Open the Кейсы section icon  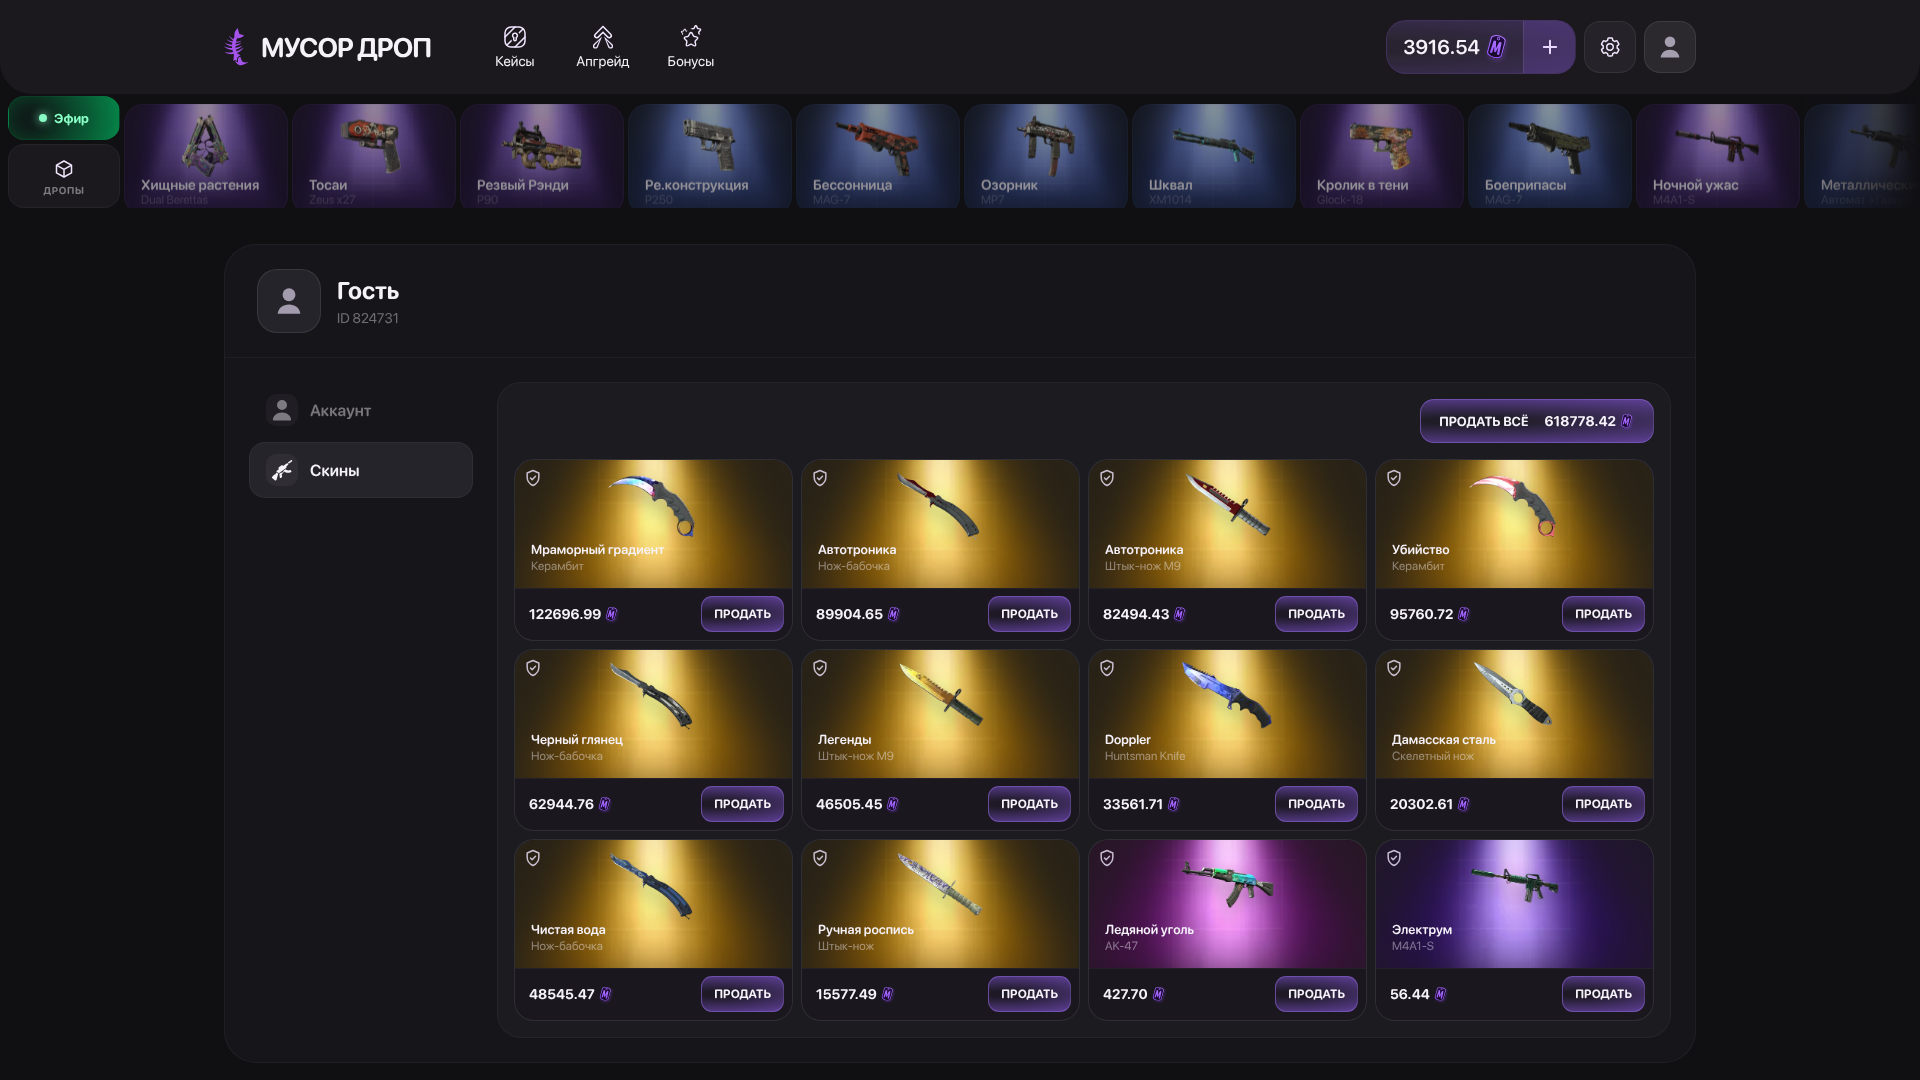tap(514, 38)
